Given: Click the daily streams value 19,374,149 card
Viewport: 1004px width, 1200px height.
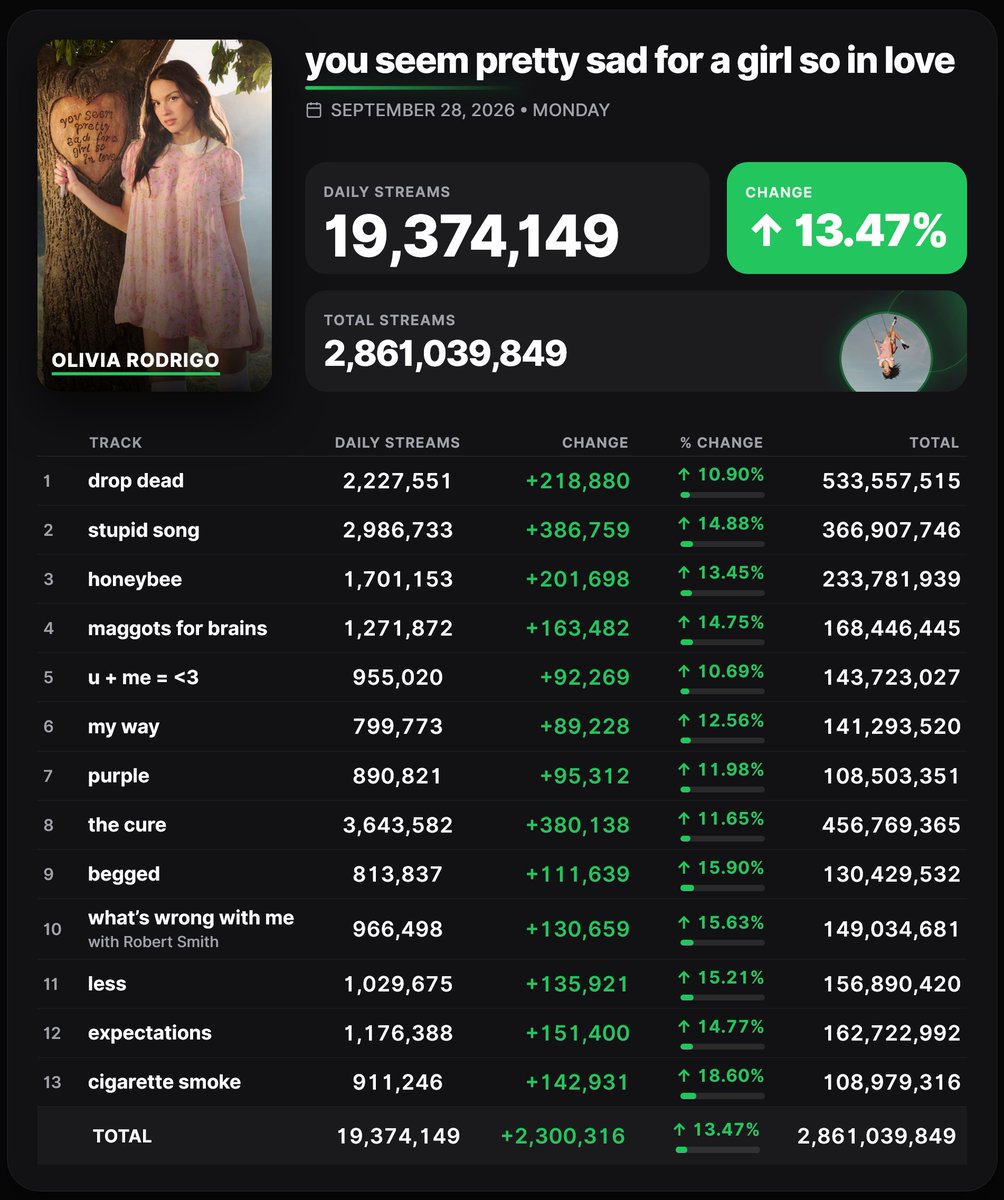Looking at the screenshot, I should (x=507, y=218).
